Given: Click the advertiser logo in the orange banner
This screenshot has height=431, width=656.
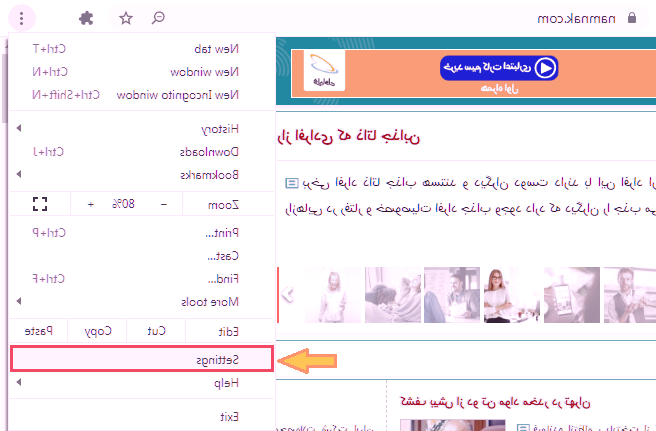Looking at the screenshot, I should pyautogui.click(x=324, y=70).
